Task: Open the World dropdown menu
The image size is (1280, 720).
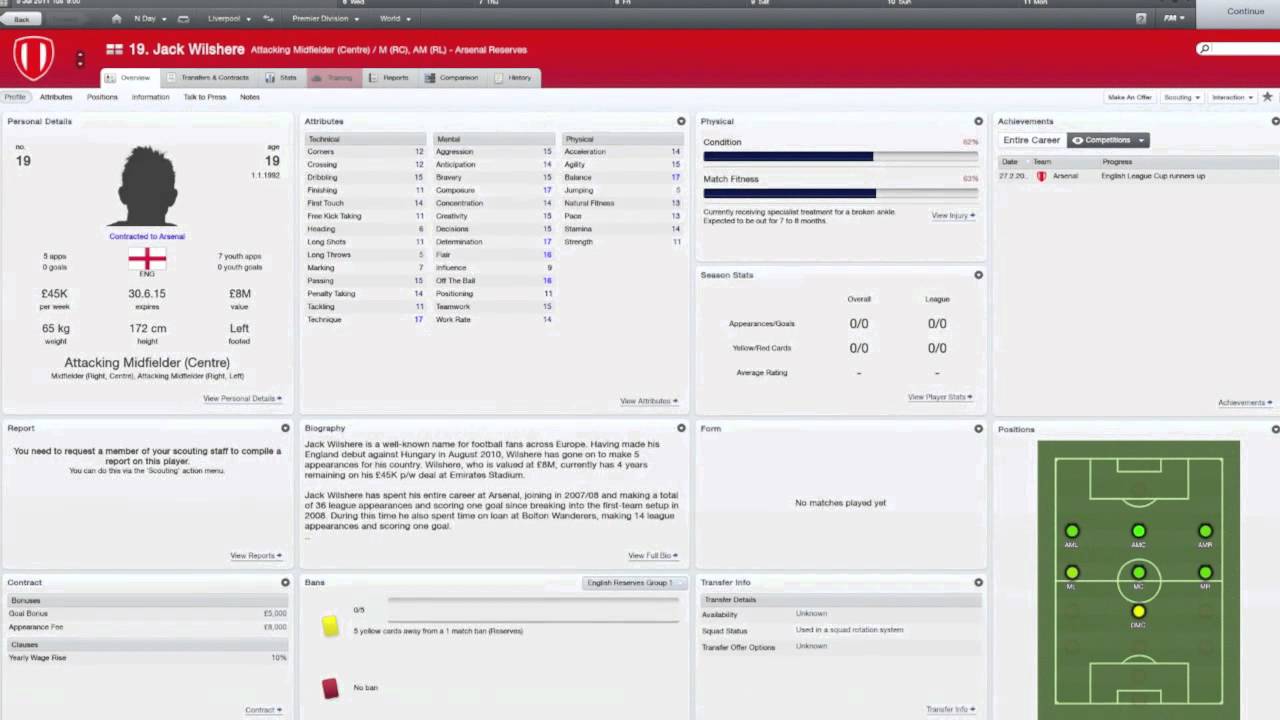Action: point(395,18)
